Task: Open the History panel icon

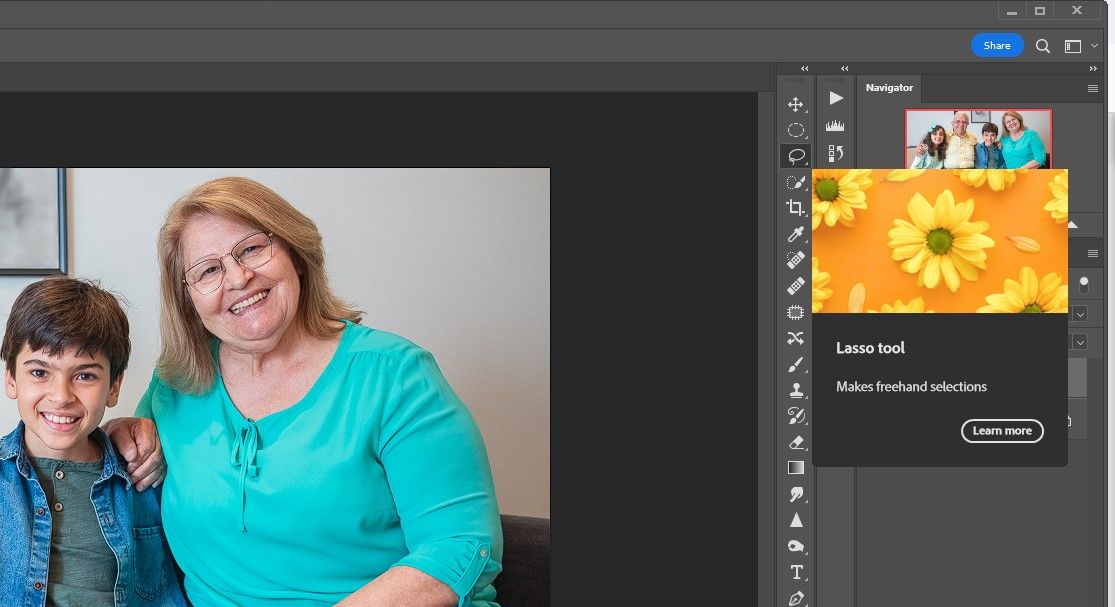Action: tap(836, 153)
